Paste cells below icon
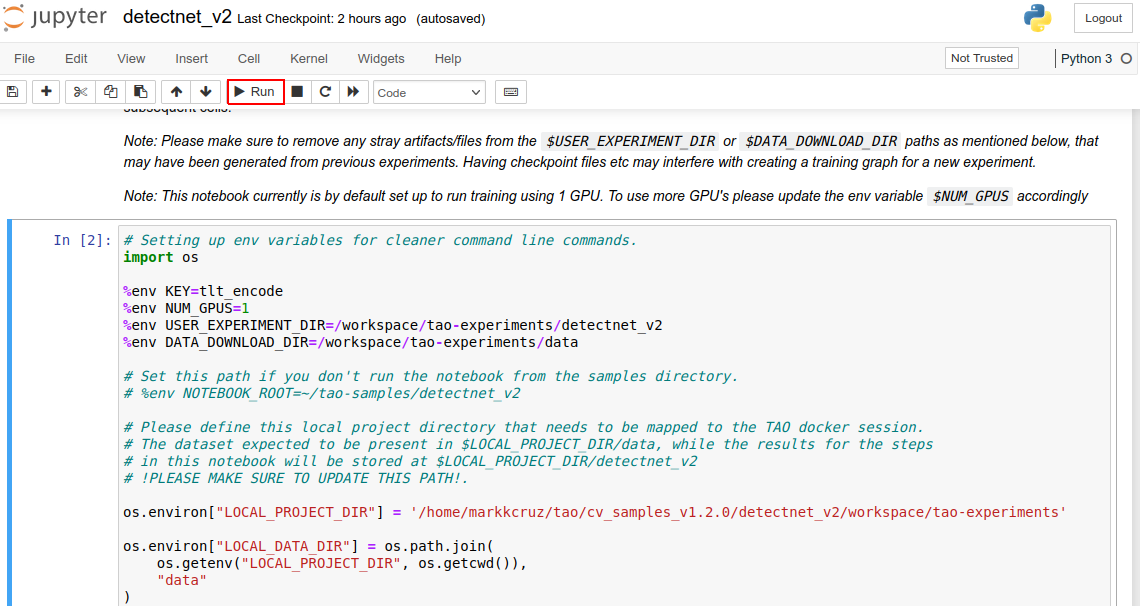 point(140,92)
